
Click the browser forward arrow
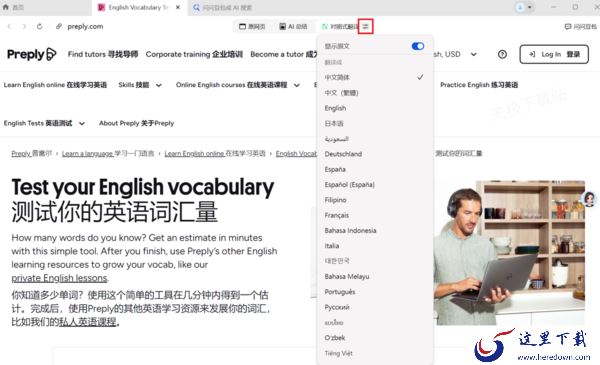[24, 26]
